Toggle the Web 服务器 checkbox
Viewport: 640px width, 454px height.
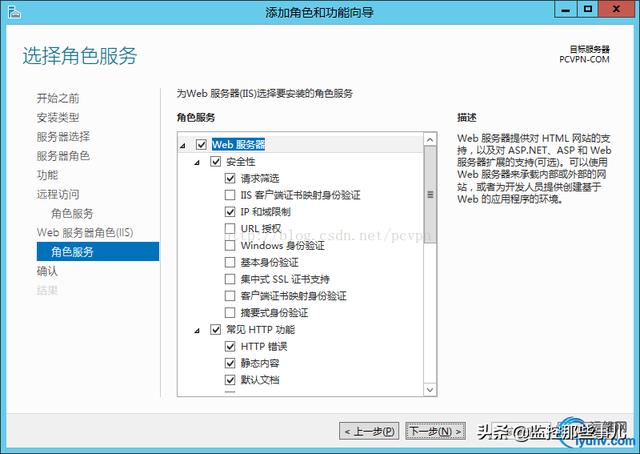[x=201, y=145]
